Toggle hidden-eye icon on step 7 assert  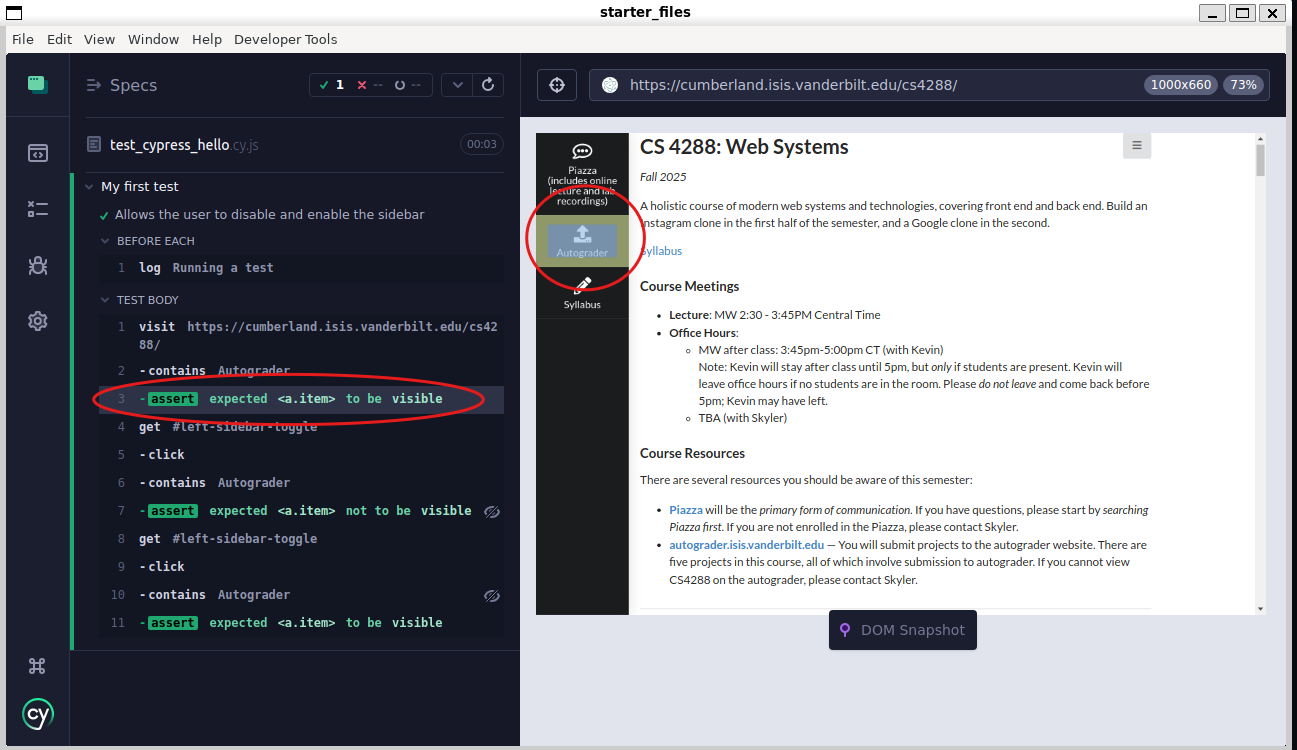coord(491,511)
